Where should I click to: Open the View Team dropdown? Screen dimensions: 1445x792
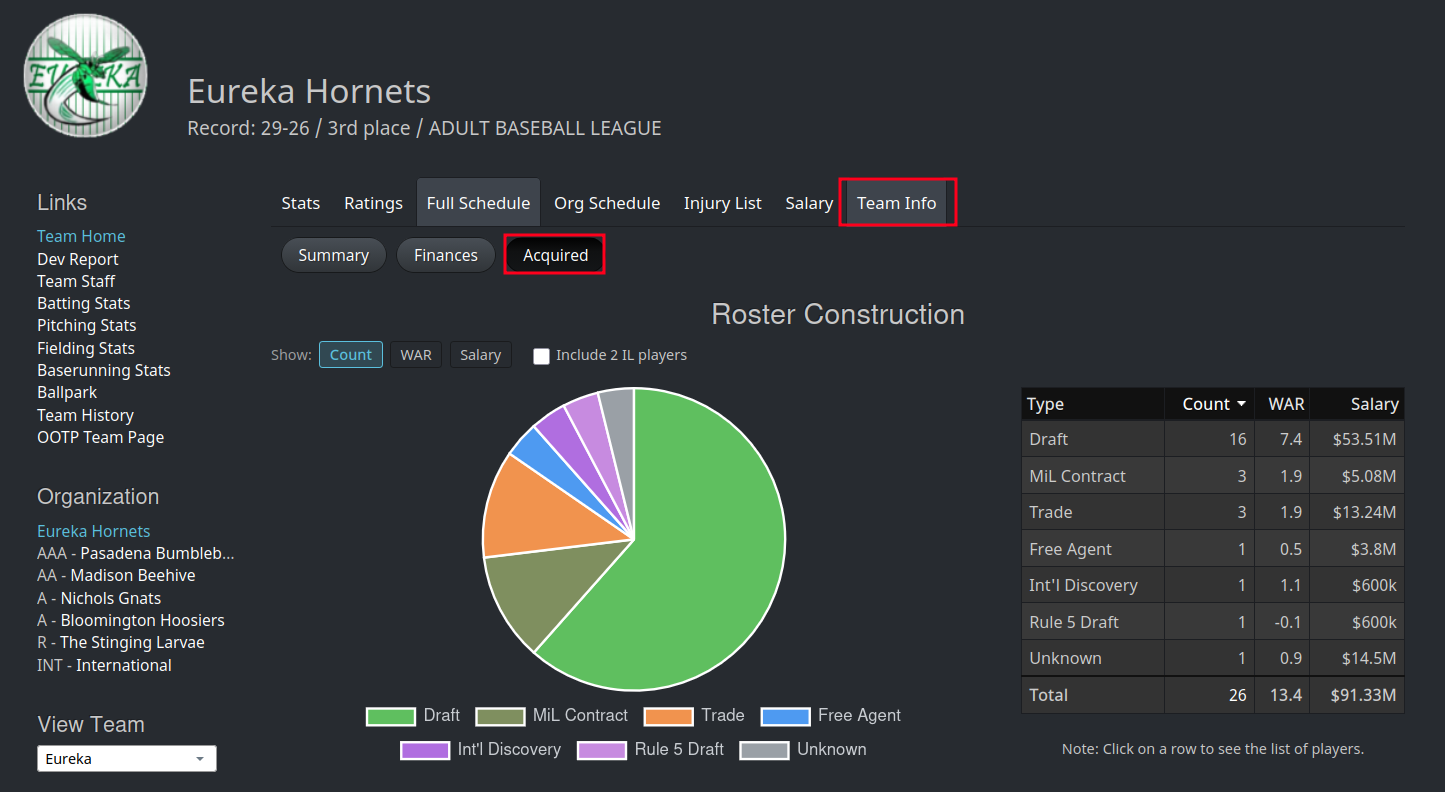pos(127,759)
